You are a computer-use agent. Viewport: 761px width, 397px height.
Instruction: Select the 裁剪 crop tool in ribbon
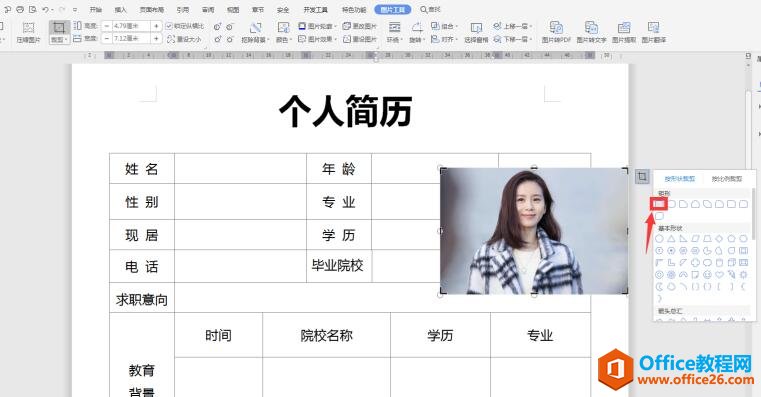pyautogui.click(x=59, y=32)
